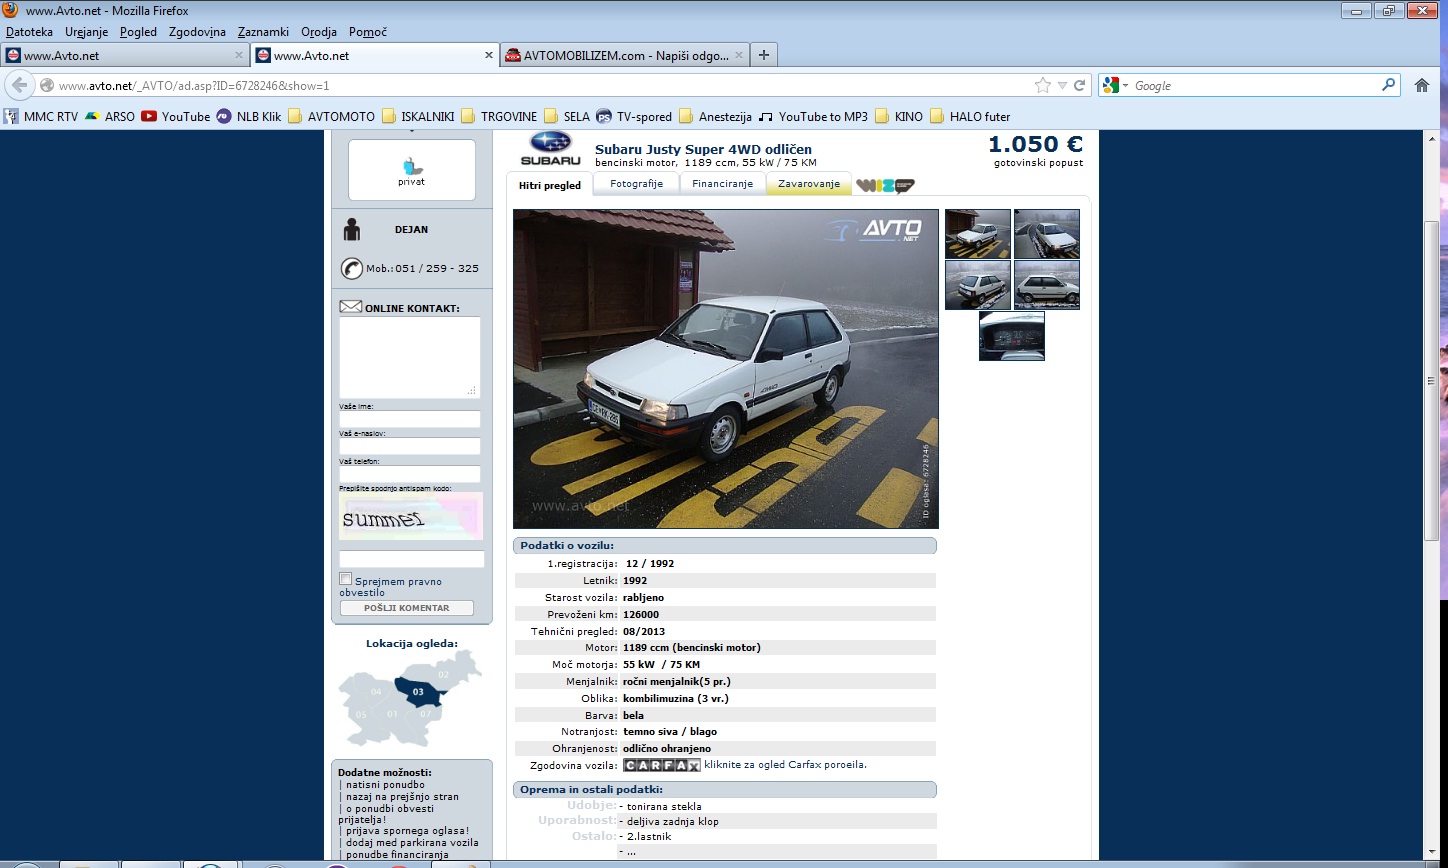Screen dimensions: 1448x868
Task: Open the Zgodovina menu
Action: pos(197,32)
